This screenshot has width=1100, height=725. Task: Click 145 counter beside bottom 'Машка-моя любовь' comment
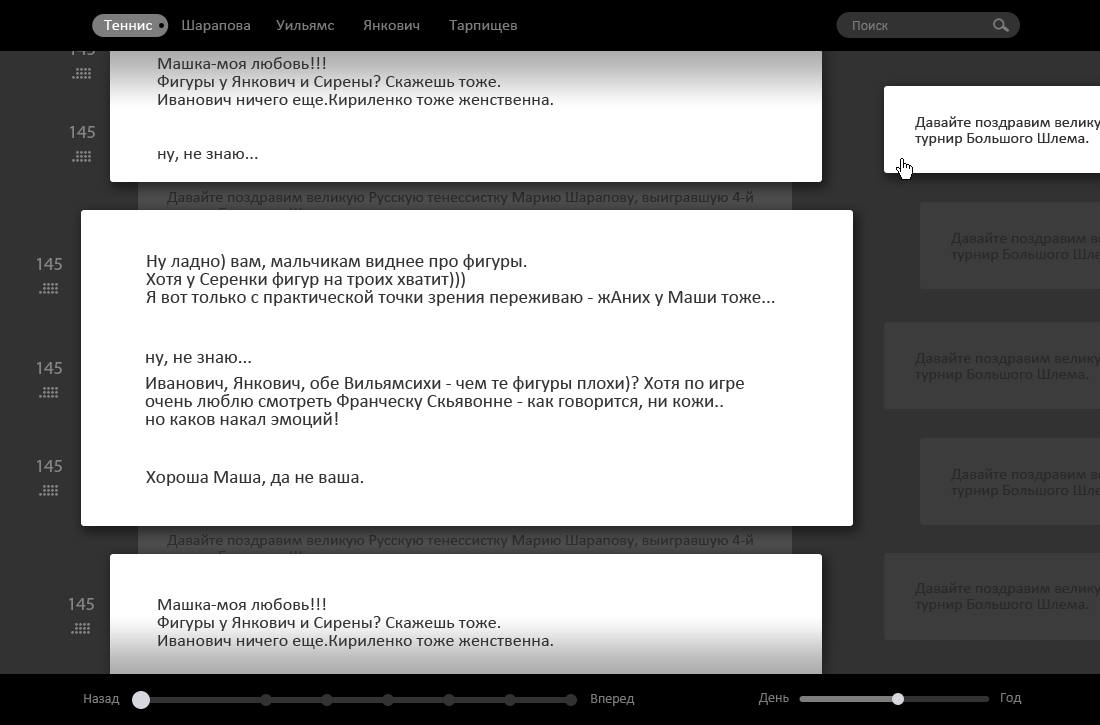pyautogui.click(x=81, y=604)
